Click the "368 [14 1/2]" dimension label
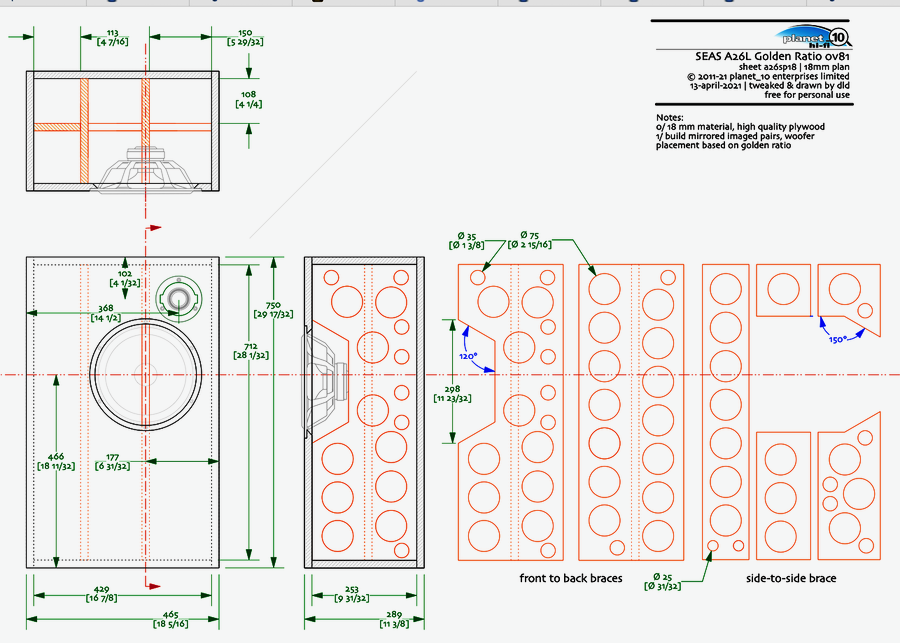This screenshot has height=643, width=900. (106, 313)
